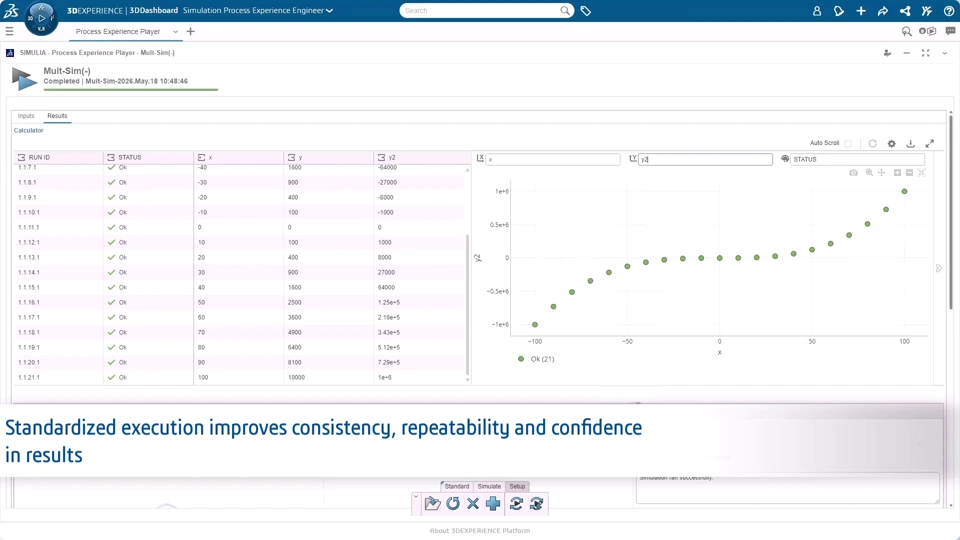The image size is (960, 540).
Task: Click the large play button for Mult-Sim
Action: point(23,79)
